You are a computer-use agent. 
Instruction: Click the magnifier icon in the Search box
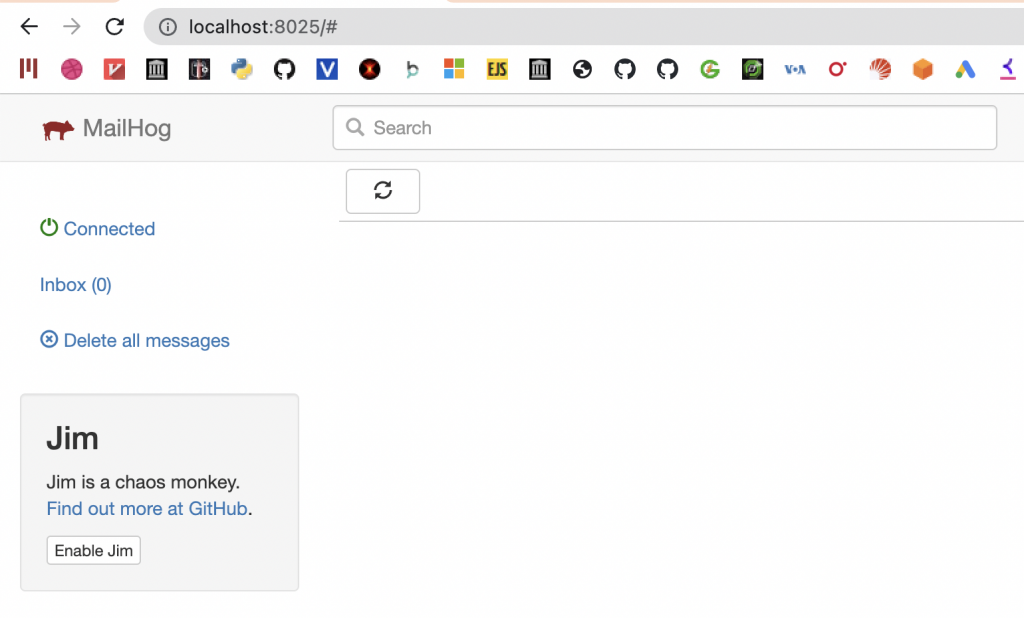point(355,127)
